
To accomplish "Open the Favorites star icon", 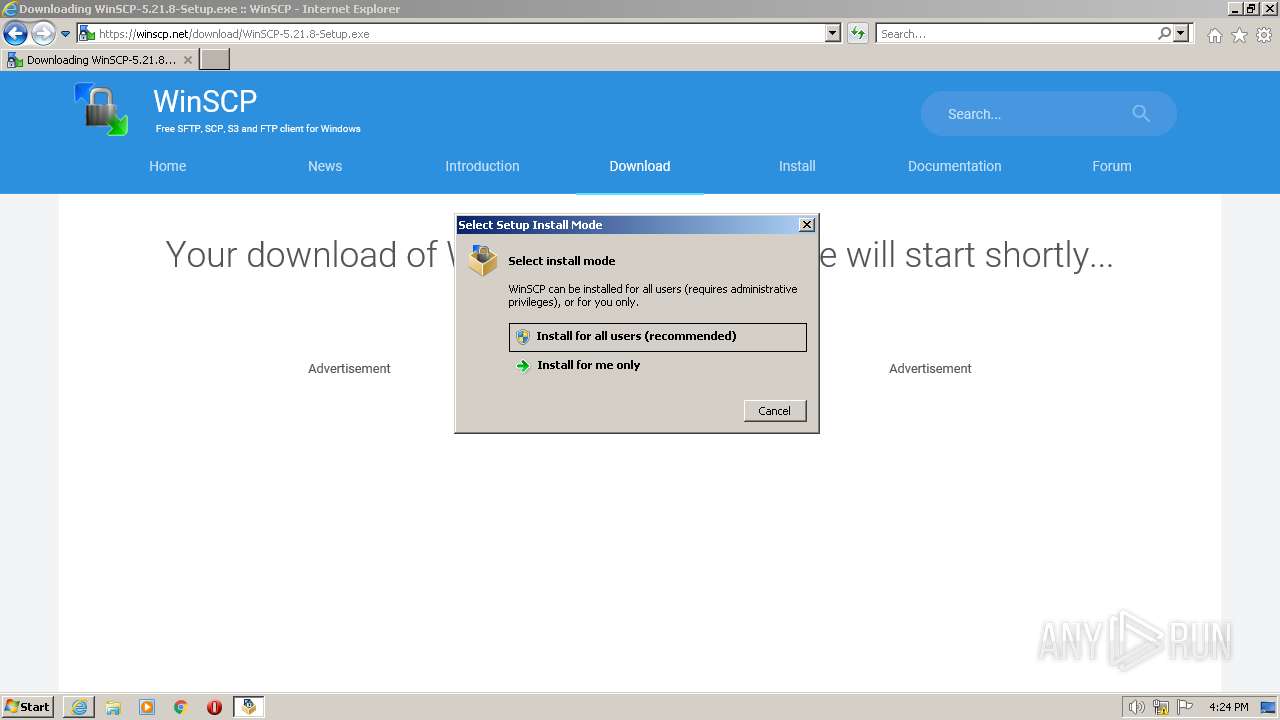I will pyautogui.click(x=1239, y=35).
